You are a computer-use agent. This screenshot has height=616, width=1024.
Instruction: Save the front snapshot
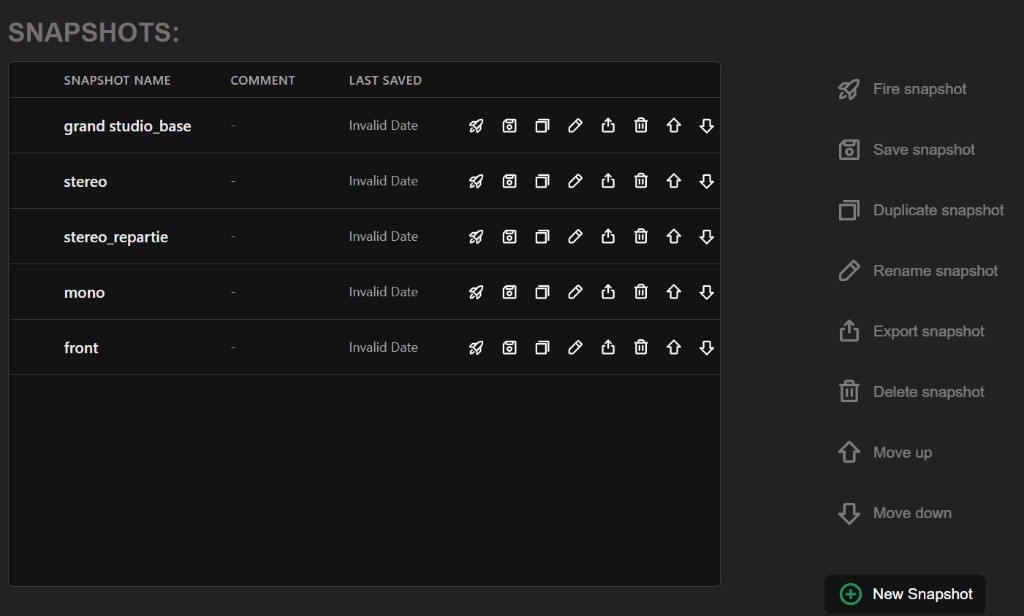(x=509, y=348)
